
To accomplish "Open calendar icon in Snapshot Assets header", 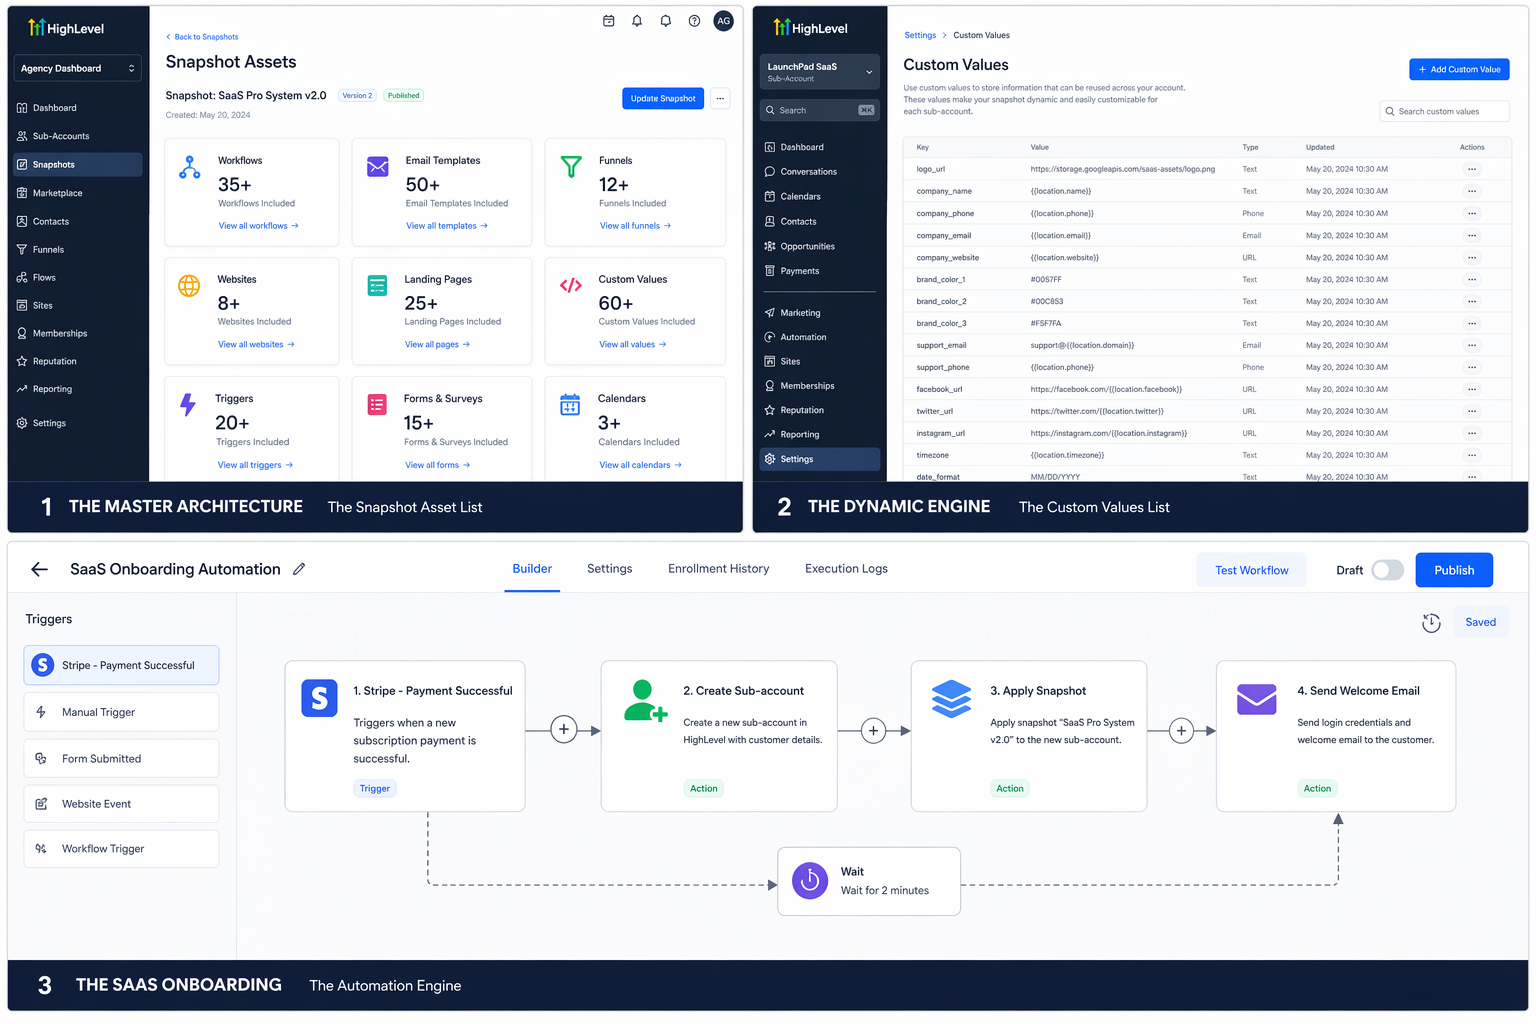I will (x=608, y=21).
